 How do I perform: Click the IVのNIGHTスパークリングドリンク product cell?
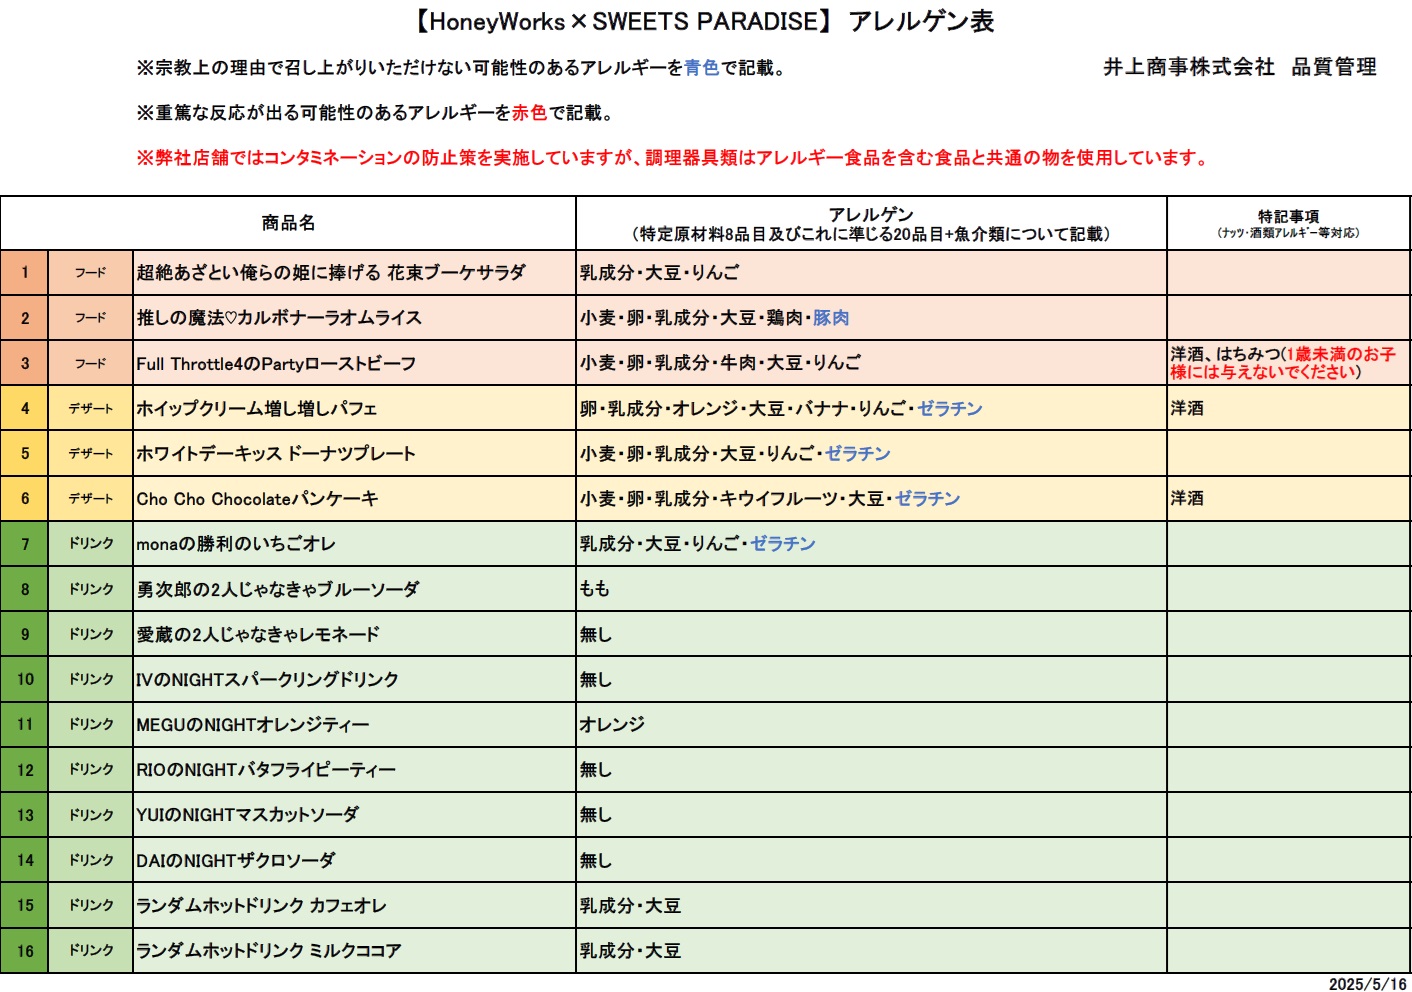pos(267,680)
